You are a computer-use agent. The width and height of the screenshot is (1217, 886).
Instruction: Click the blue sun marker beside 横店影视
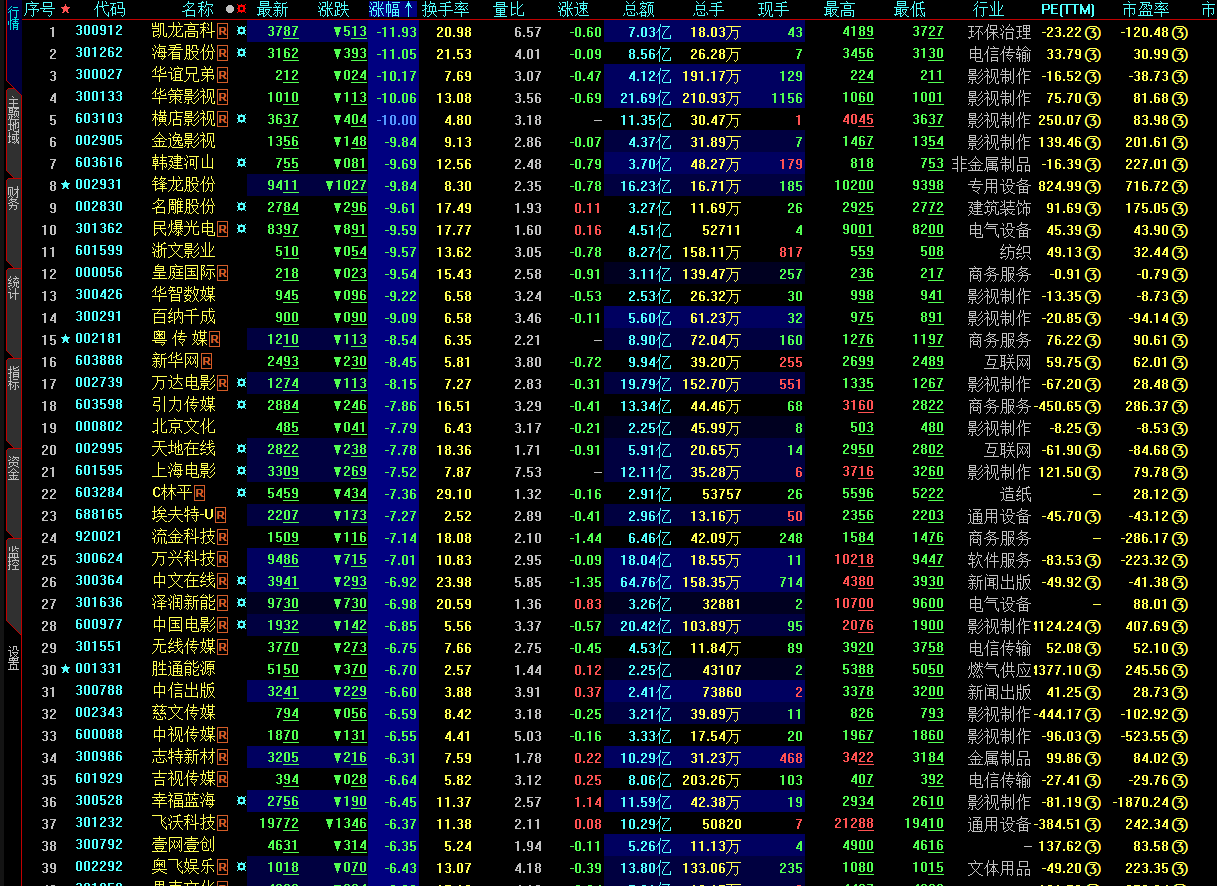[x=241, y=120]
